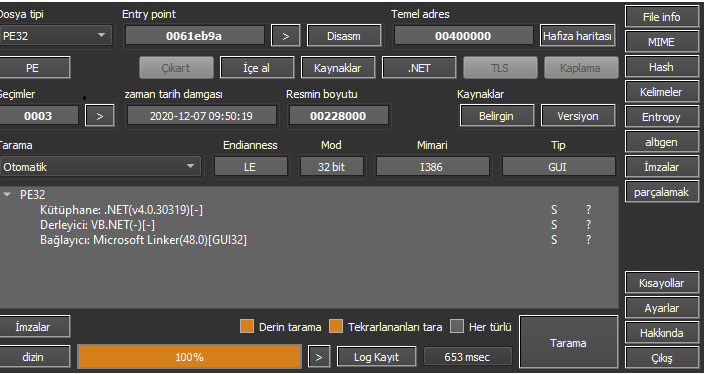Click the Versiyon button
The width and height of the screenshot is (705, 374).
(x=578, y=116)
